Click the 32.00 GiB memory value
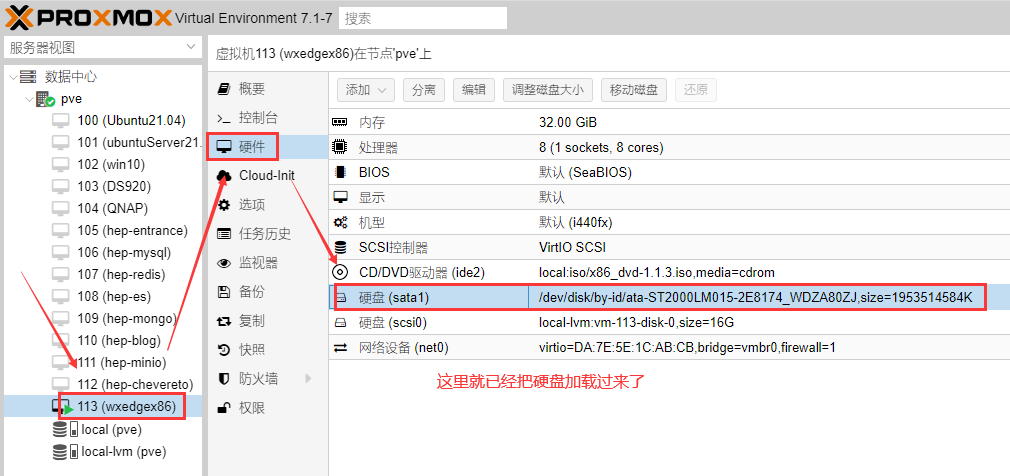This screenshot has width=1010, height=476. coord(567,122)
